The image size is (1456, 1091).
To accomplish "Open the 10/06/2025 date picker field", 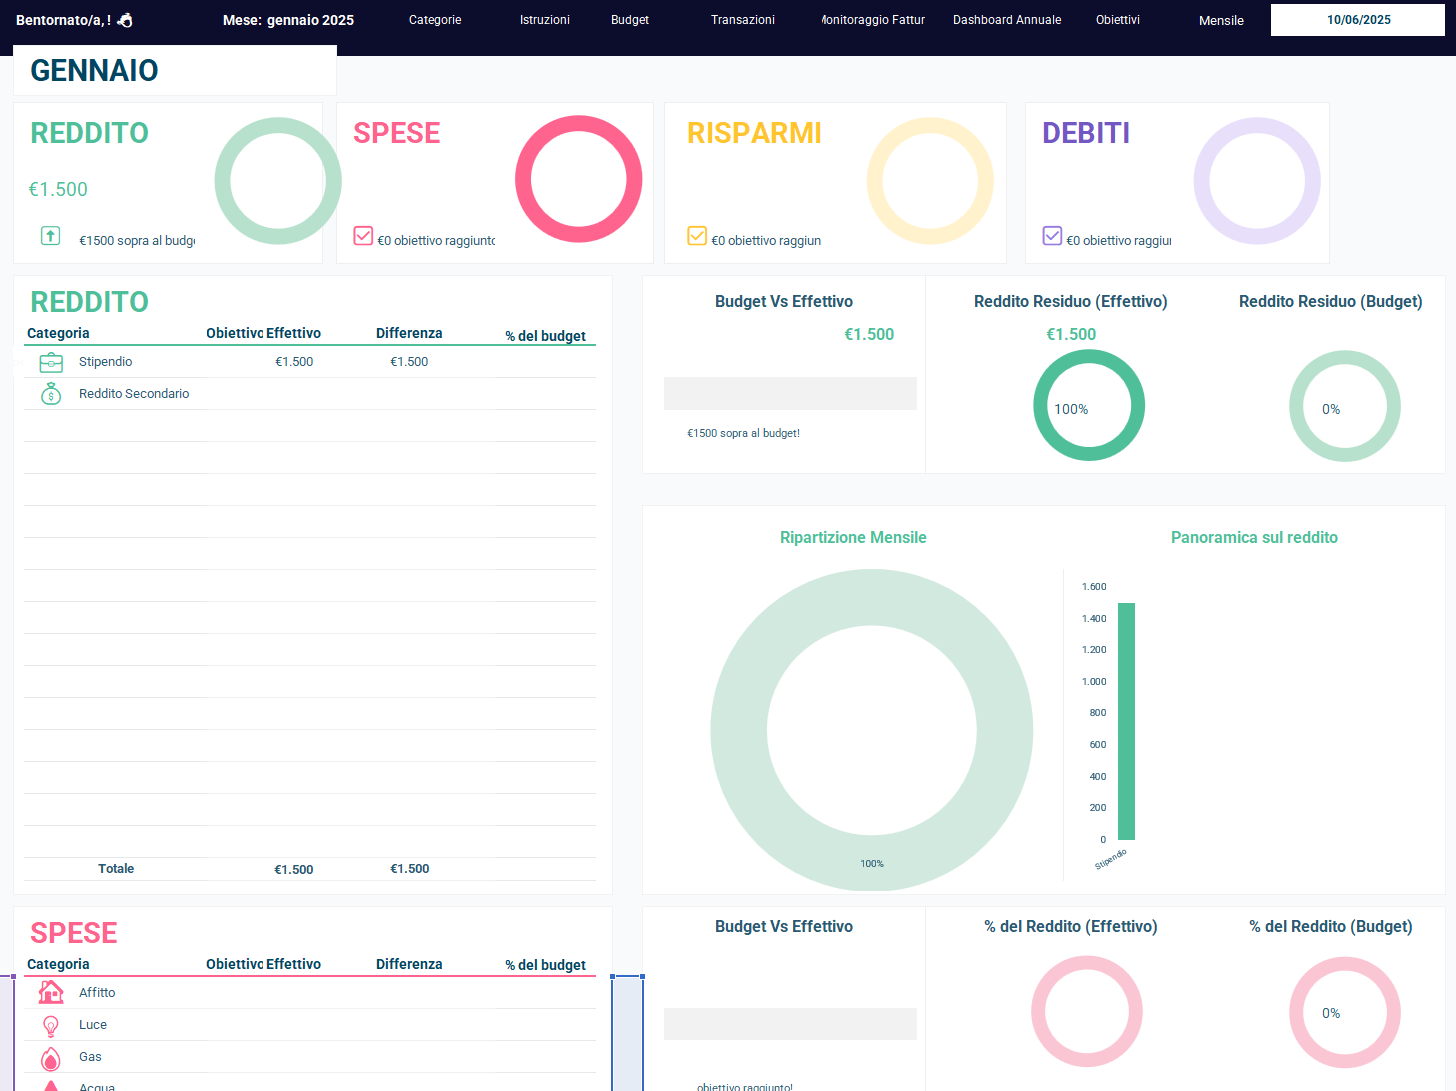I will tap(1357, 20).
